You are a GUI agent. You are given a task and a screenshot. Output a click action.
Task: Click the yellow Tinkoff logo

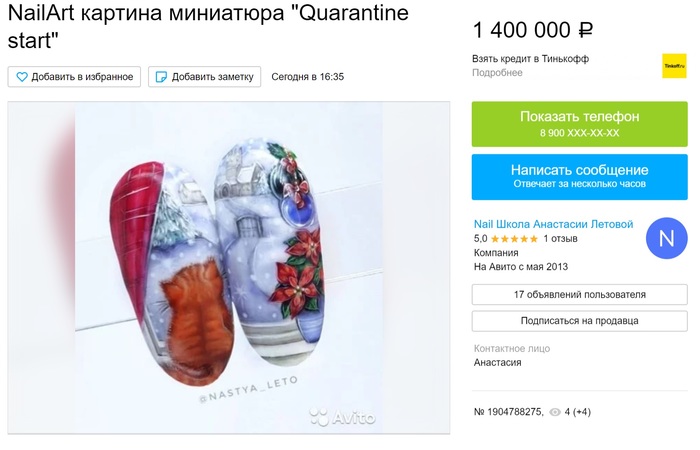click(x=674, y=66)
